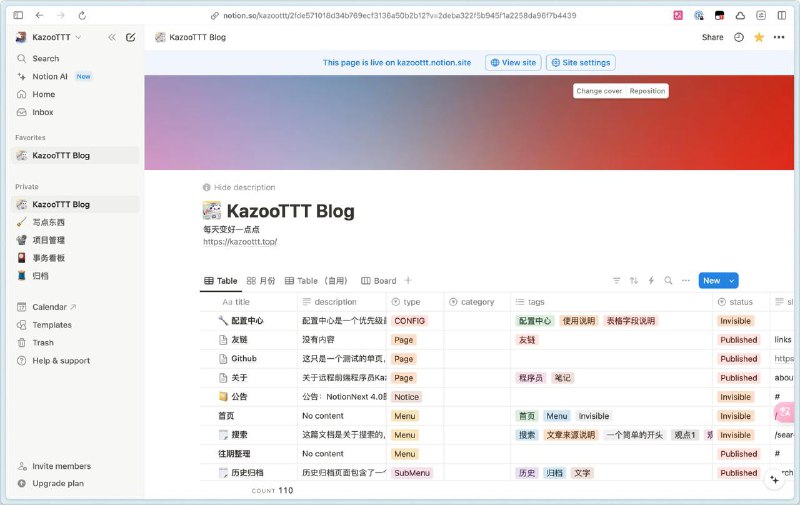Screen dimensions: 800x505
Task: Open Site settings
Action: pyautogui.click(x=581, y=63)
